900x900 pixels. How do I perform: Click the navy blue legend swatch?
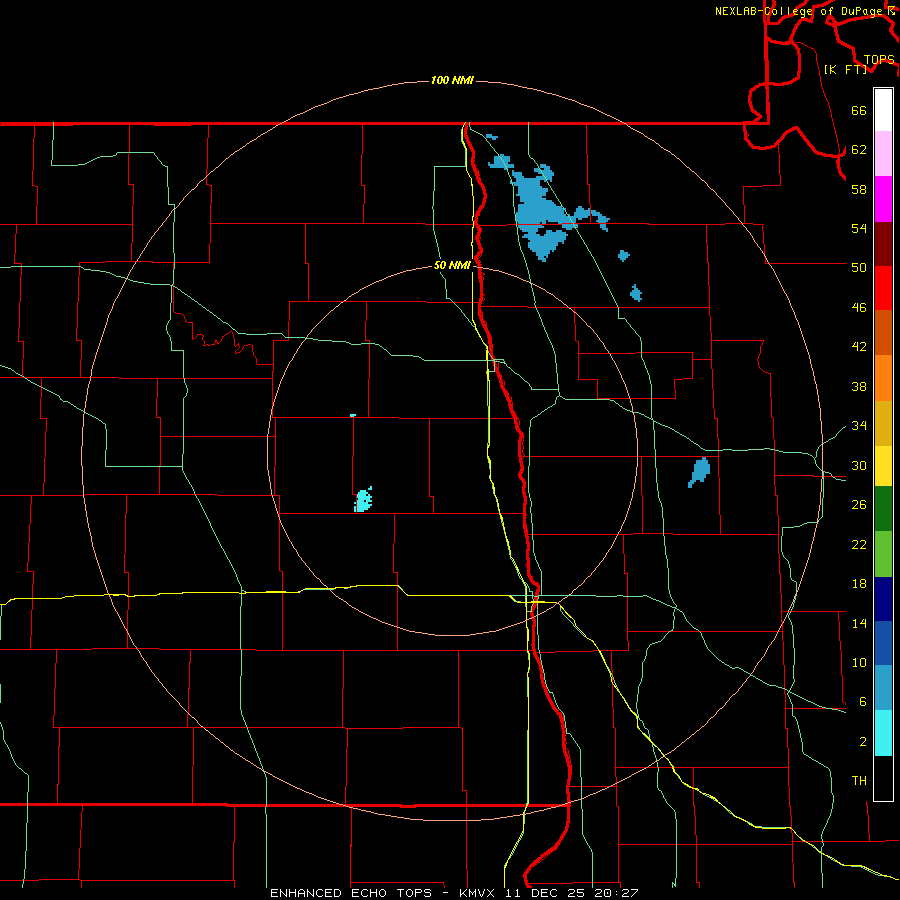click(x=883, y=599)
